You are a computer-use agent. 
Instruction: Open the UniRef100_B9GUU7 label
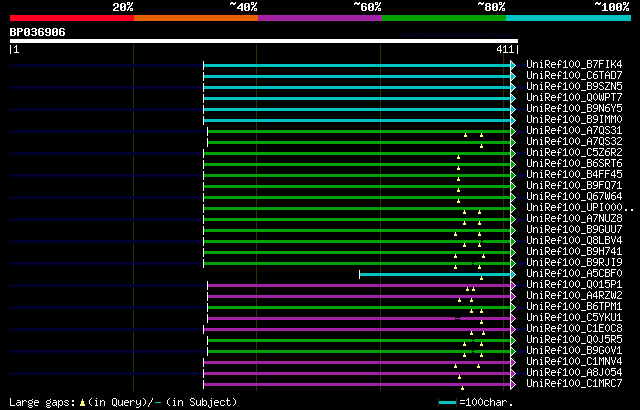click(x=574, y=230)
